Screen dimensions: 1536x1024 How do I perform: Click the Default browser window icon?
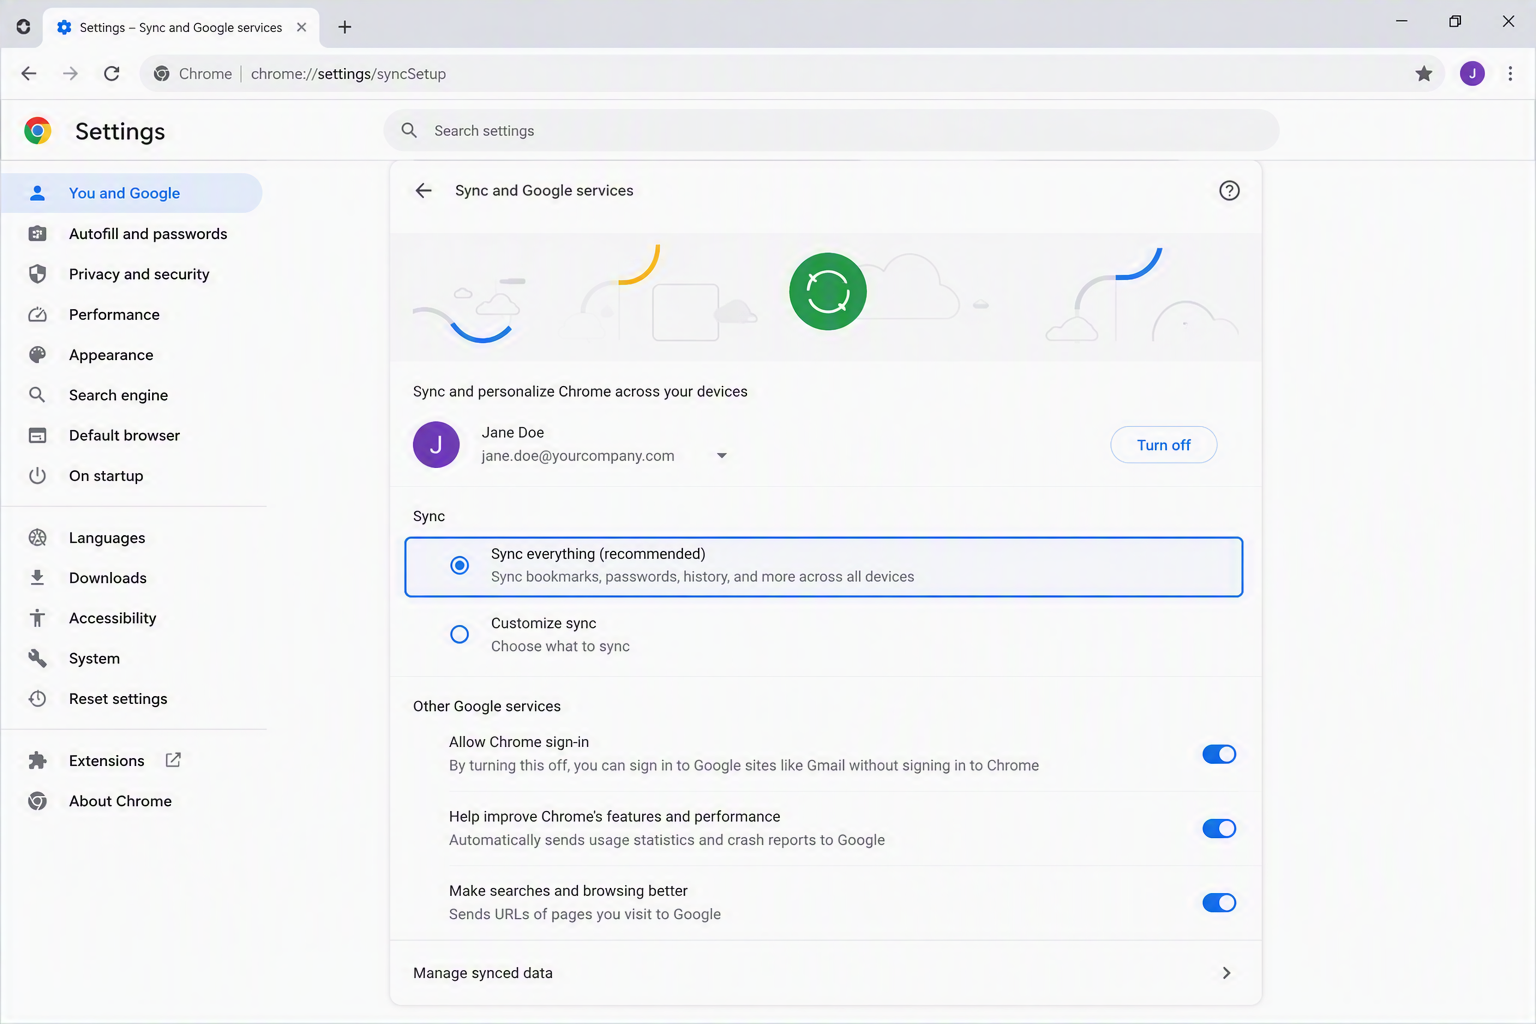pyautogui.click(x=37, y=435)
